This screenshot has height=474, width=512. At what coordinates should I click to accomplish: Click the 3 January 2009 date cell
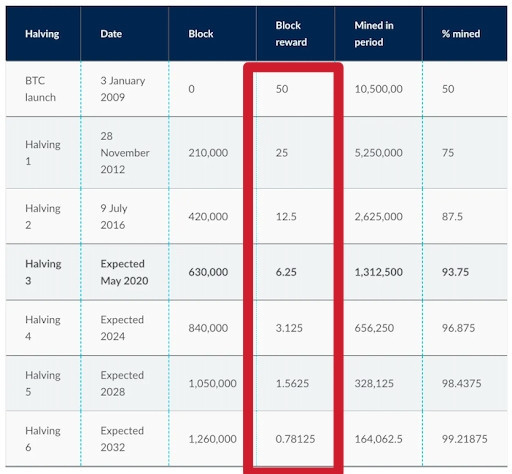[x=123, y=89]
